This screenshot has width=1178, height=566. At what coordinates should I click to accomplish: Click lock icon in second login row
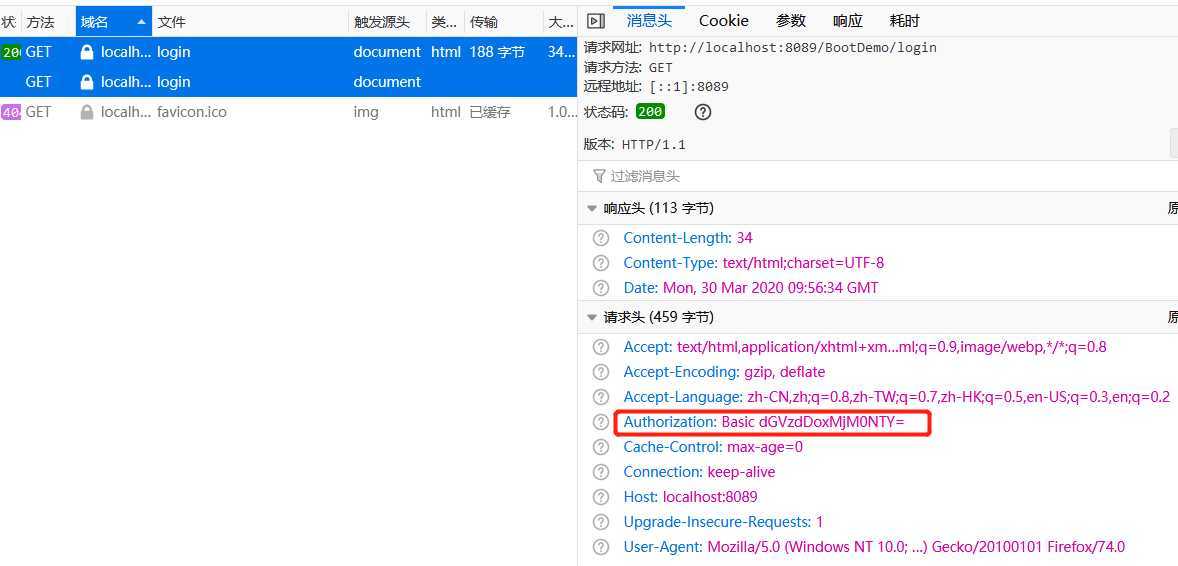pyautogui.click(x=87, y=82)
